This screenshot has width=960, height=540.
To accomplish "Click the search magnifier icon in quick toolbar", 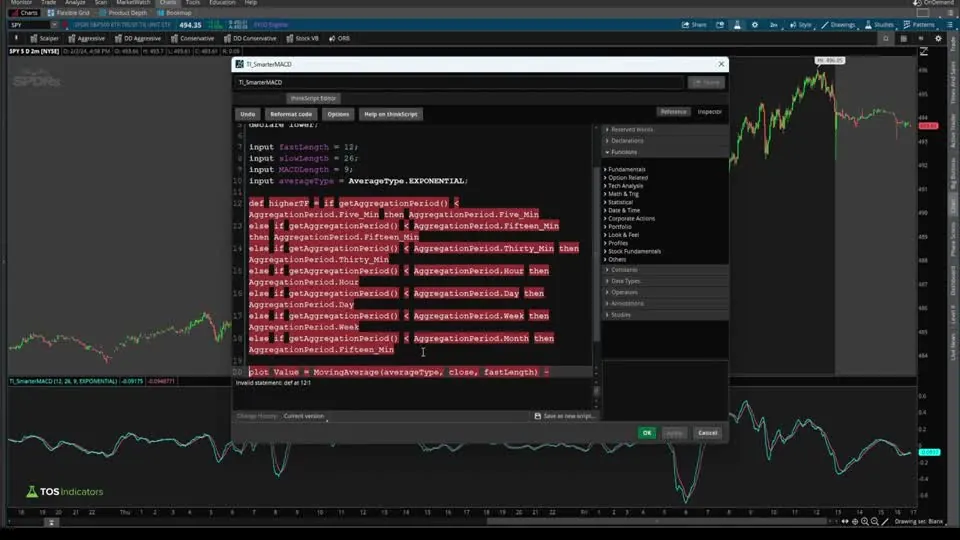I will point(886,39).
